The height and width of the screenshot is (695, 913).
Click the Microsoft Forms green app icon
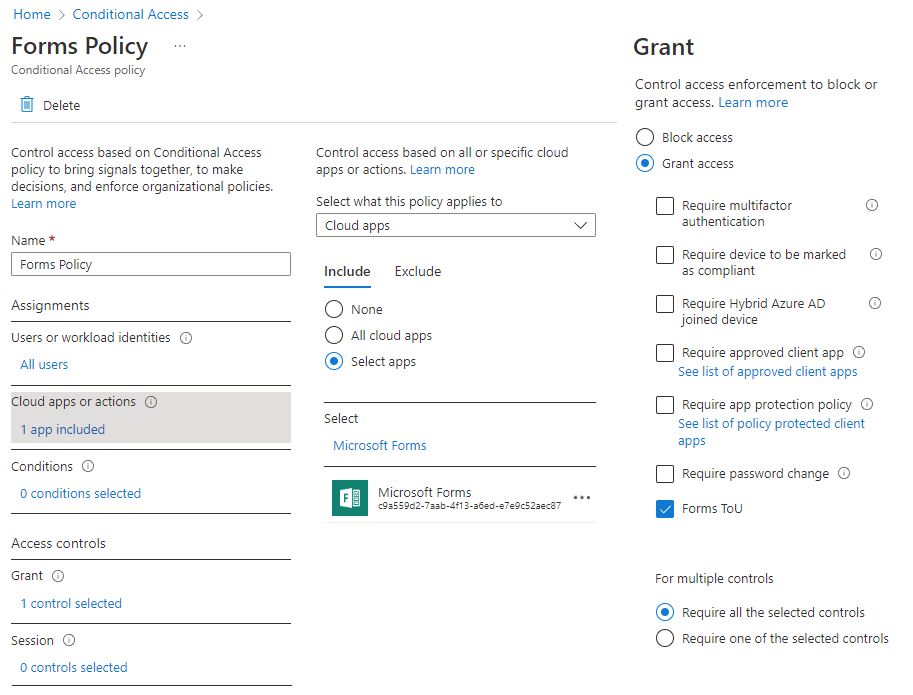pyautogui.click(x=350, y=498)
